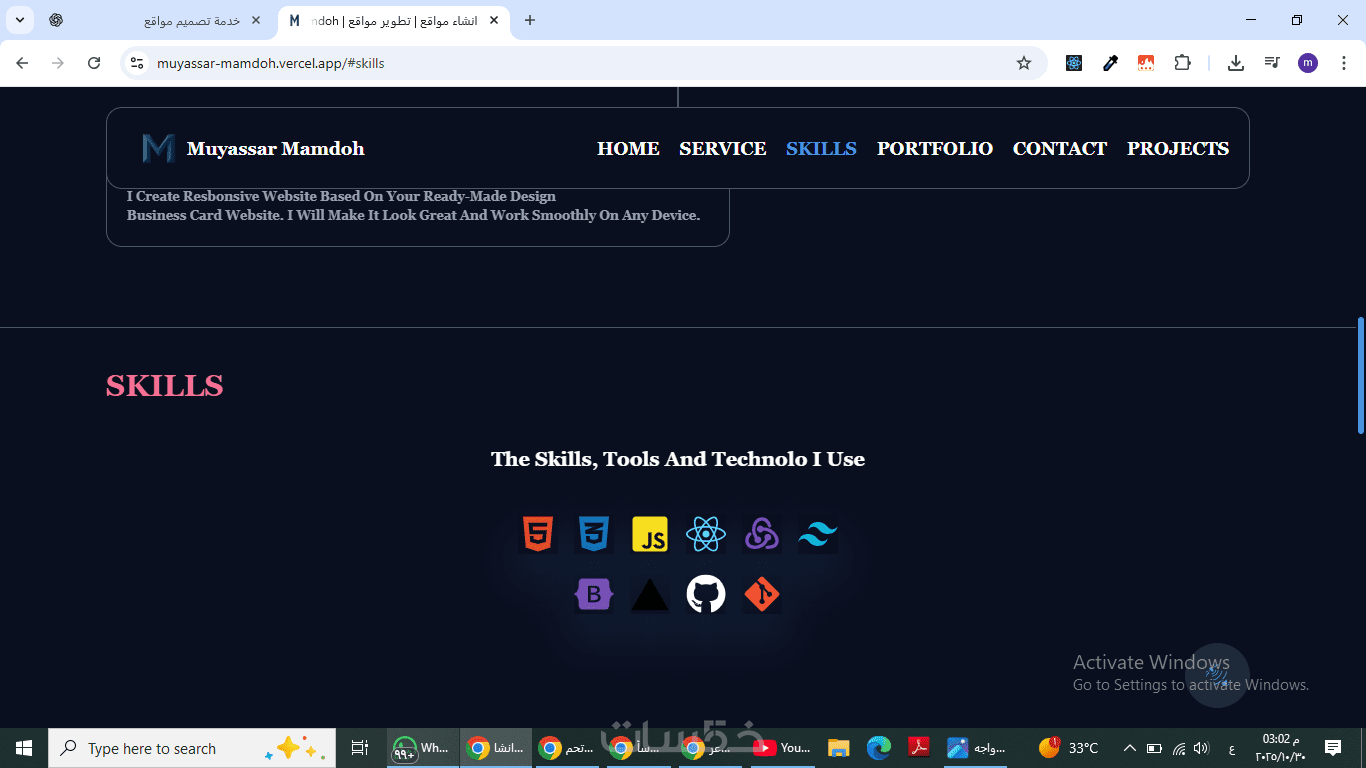
Task: Open WhatsApp from the taskbar
Action: pos(423,748)
